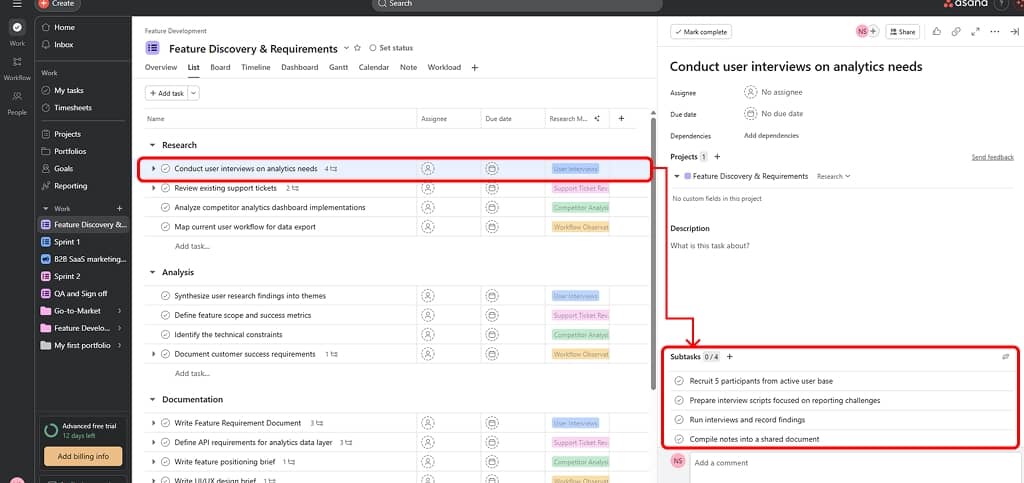Image resolution: width=1024 pixels, height=483 pixels.
Task: Collapse the Documentation section
Action: [x=153, y=399]
